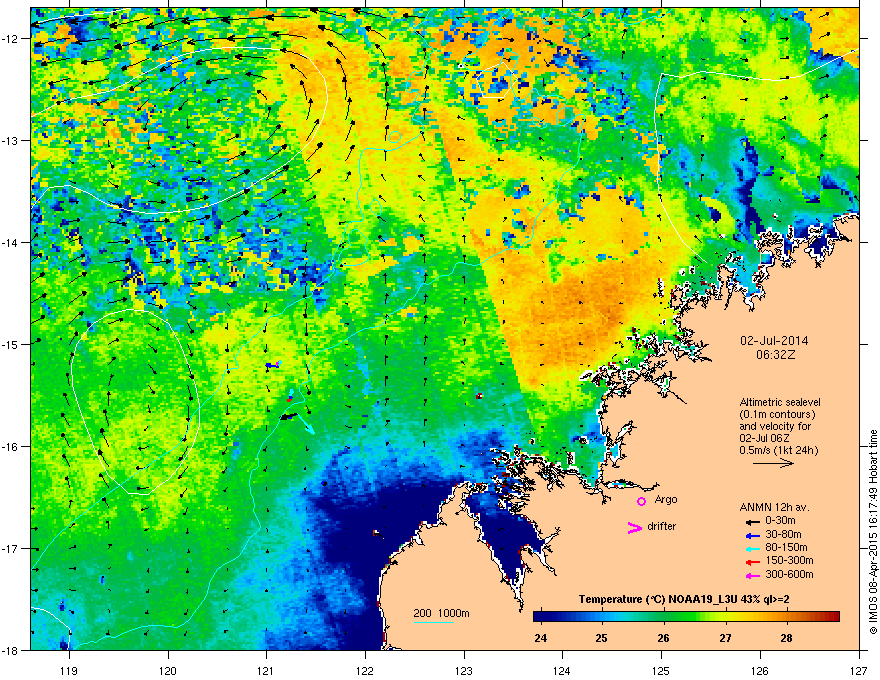Click the date text 02-Jul-2014
This screenshot has width=880, height=680.
pos(774,341)
